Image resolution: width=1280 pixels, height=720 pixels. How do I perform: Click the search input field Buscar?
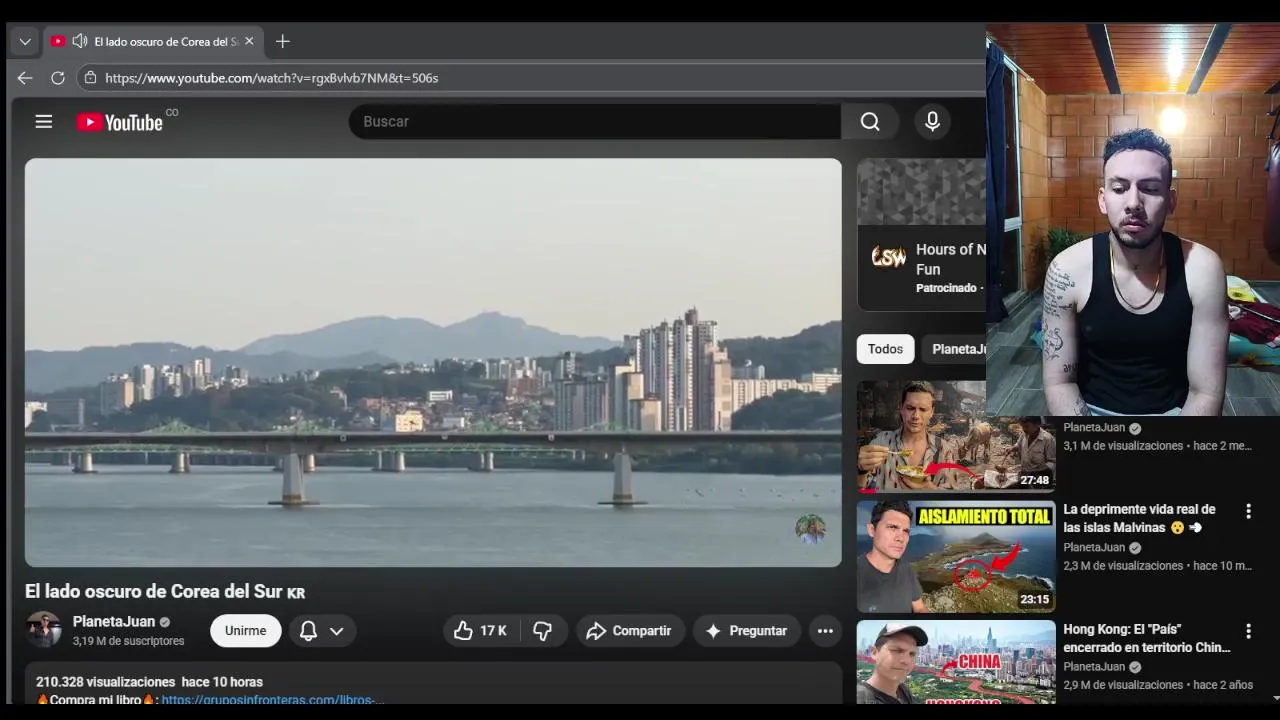click(595, 122)
